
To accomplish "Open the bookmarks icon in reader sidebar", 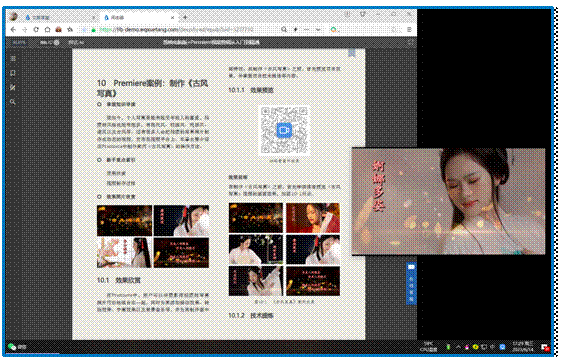I will click(13, 73).
